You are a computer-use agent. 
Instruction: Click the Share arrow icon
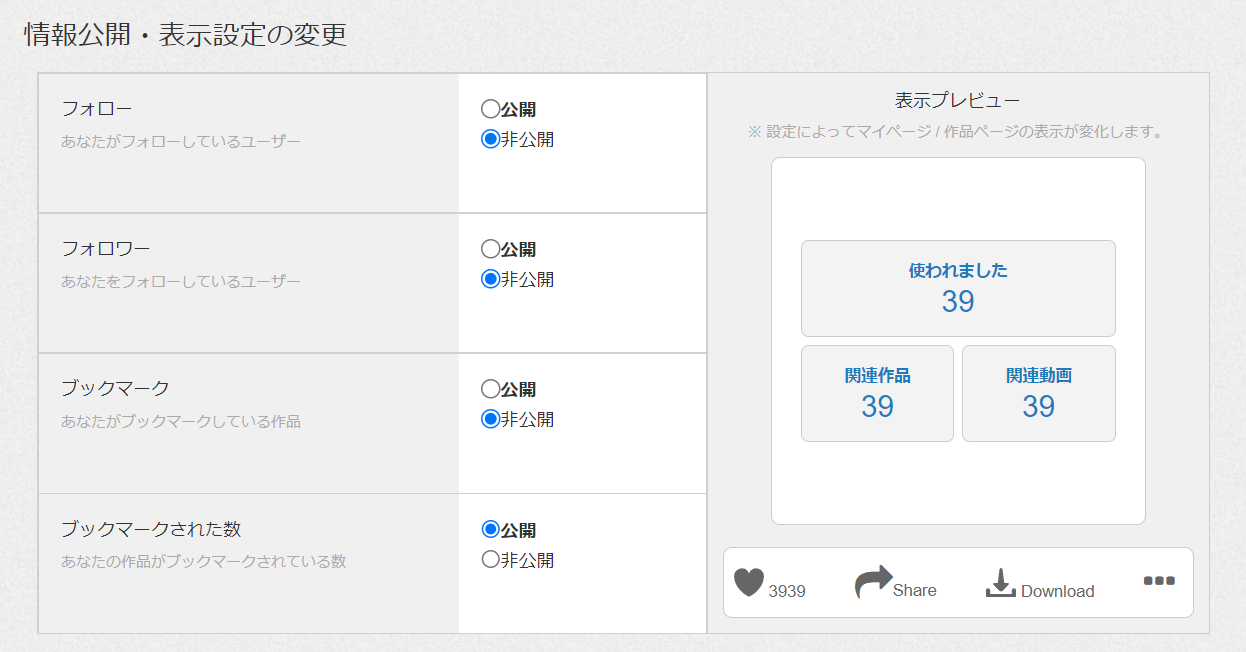(872, 582)
